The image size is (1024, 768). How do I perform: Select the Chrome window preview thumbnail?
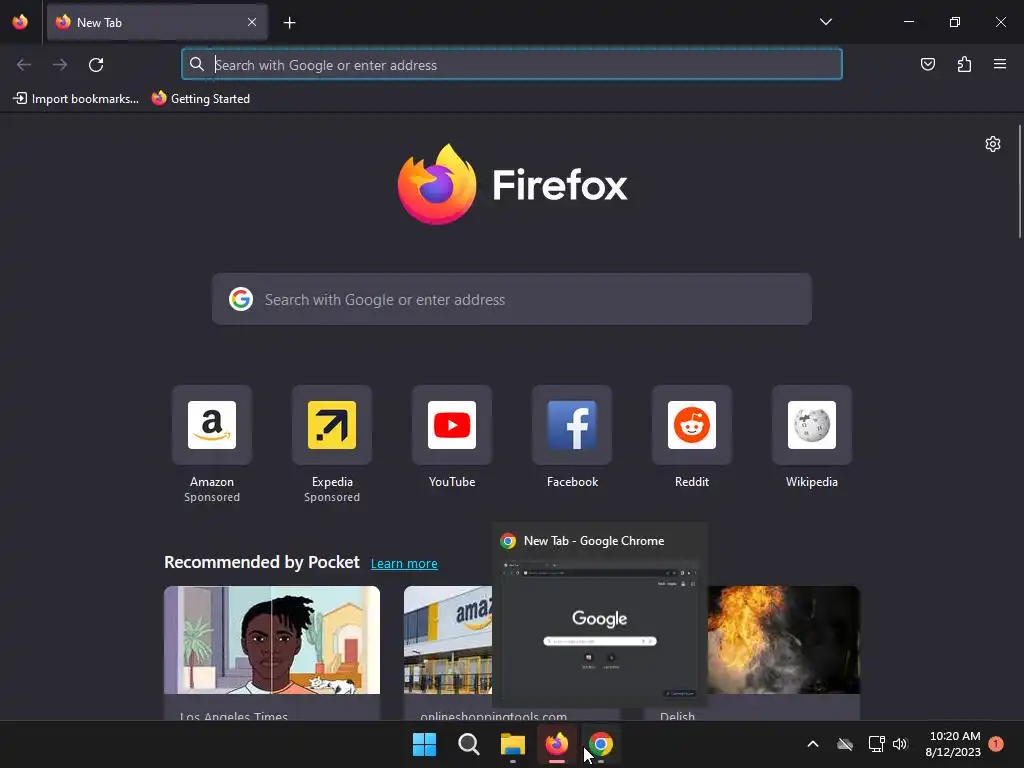tap(600, 629)
